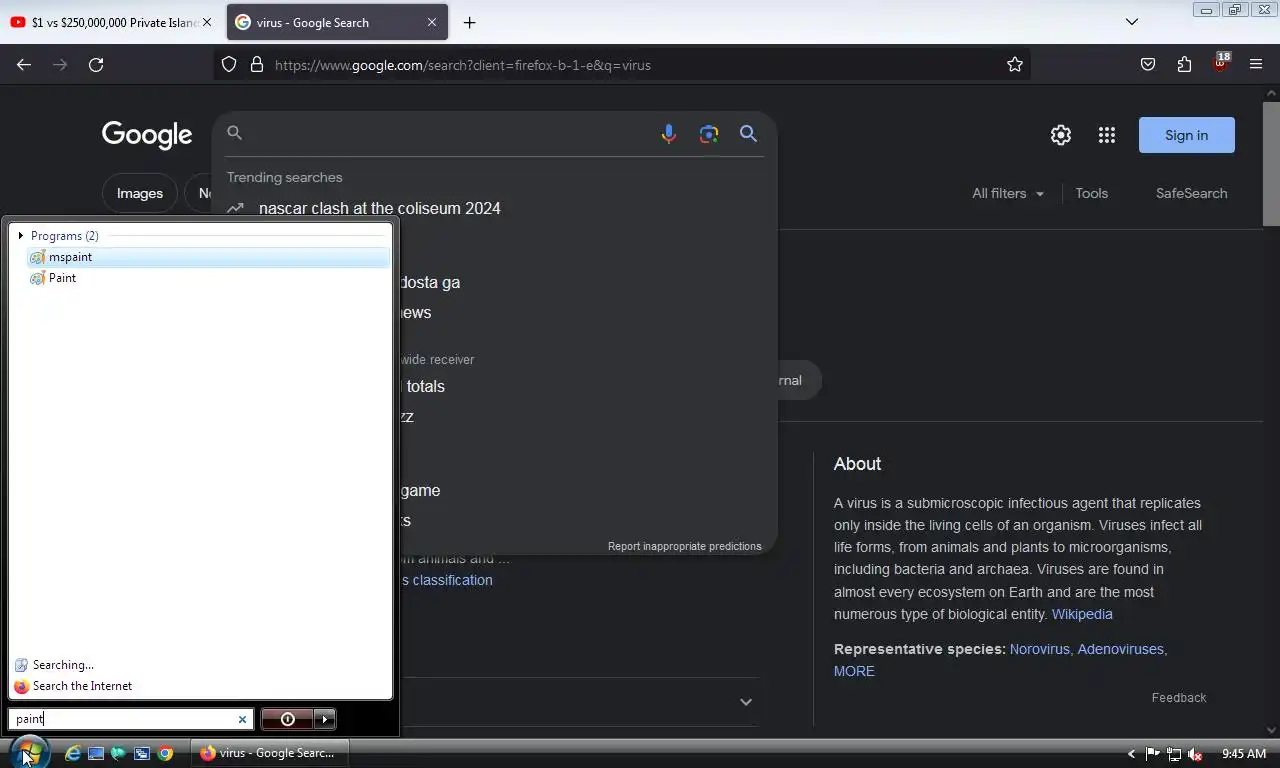Select the virus - Google Search taskbar button
1280x768 pixels.
[268, 753]
